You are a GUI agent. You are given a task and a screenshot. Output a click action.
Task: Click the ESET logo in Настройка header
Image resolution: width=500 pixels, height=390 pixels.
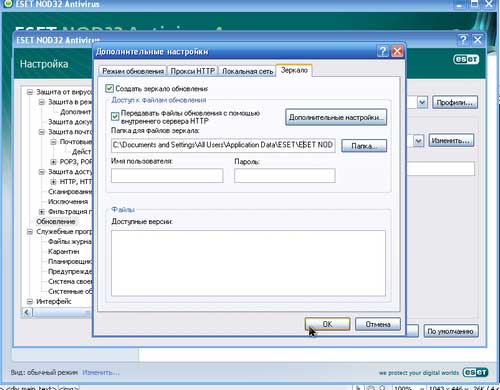click(x=466, y=59)
